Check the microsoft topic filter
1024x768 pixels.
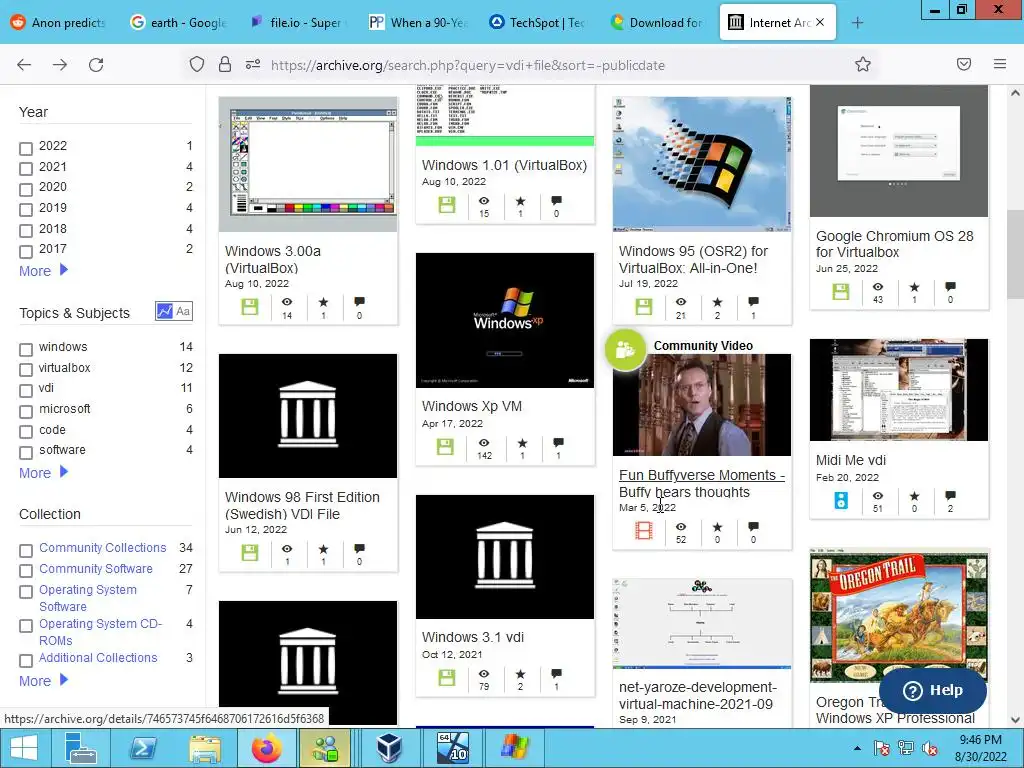tap(26, 411)
